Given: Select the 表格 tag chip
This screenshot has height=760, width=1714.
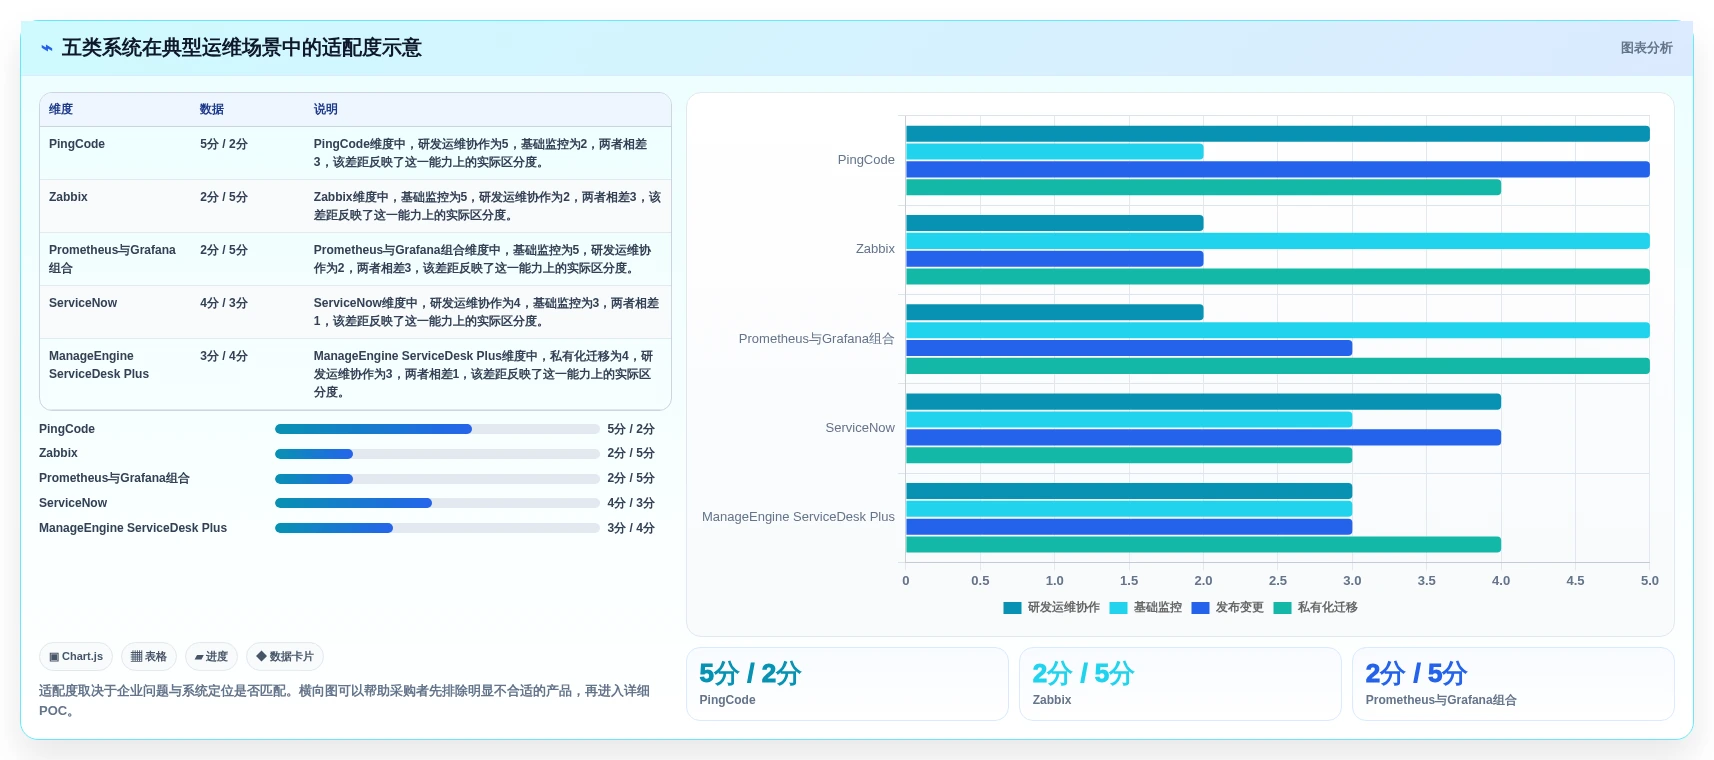Looking at the screenshot, I should pyautogui.click(x=149, y=657).
